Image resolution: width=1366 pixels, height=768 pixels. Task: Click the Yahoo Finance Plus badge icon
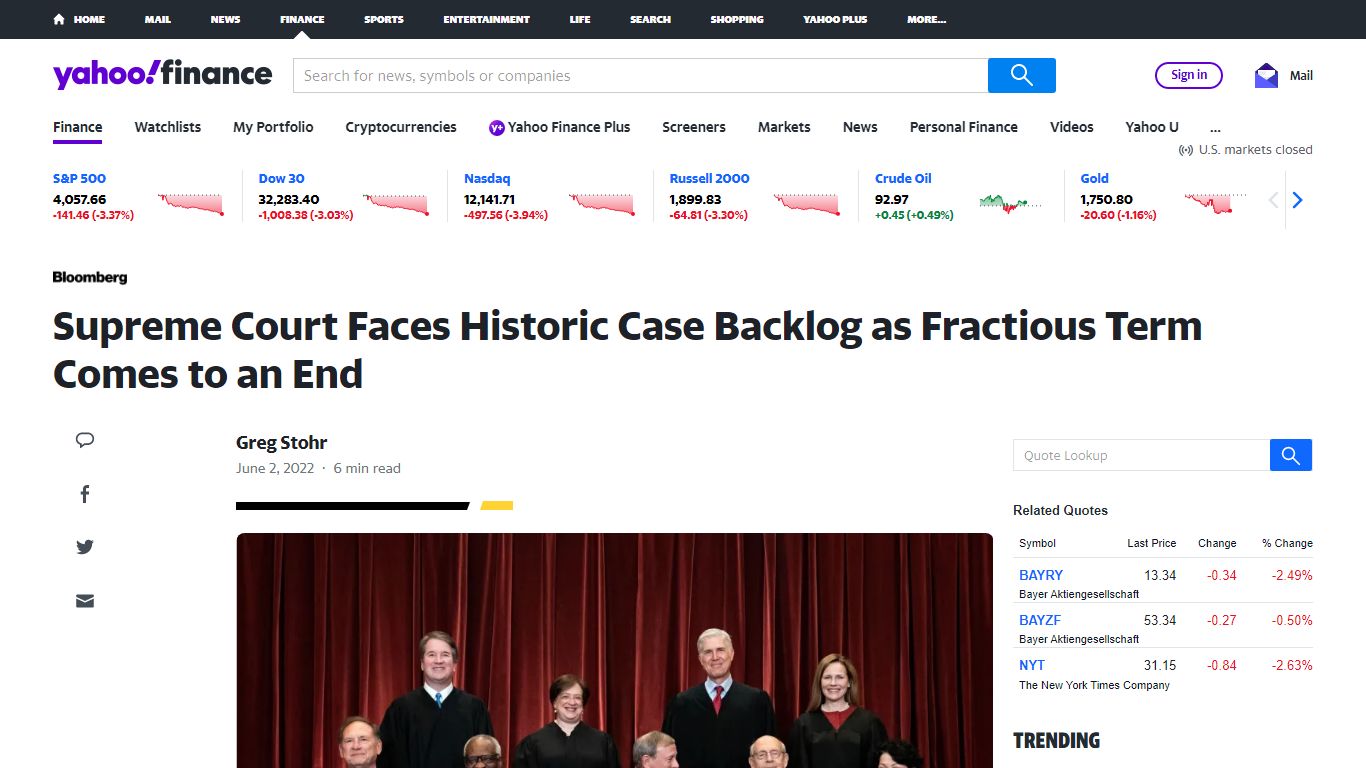tap(496, 127)
